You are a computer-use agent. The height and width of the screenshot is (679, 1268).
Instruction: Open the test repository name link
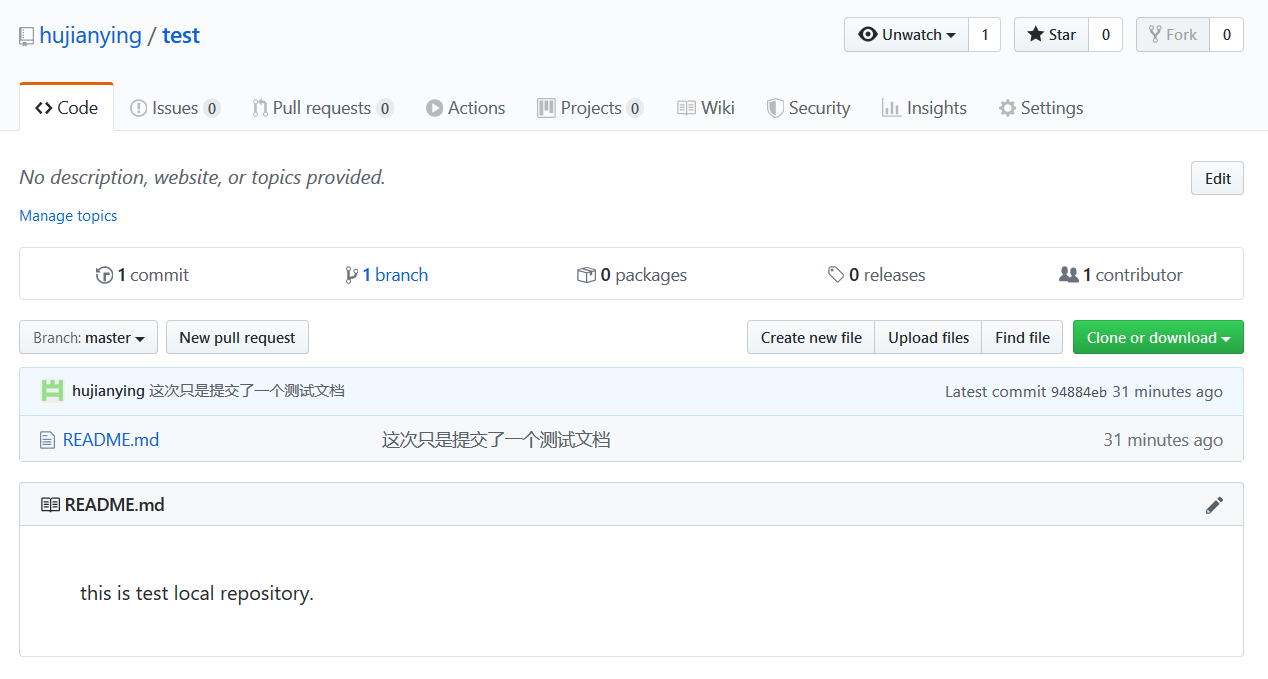pos(181,35)
